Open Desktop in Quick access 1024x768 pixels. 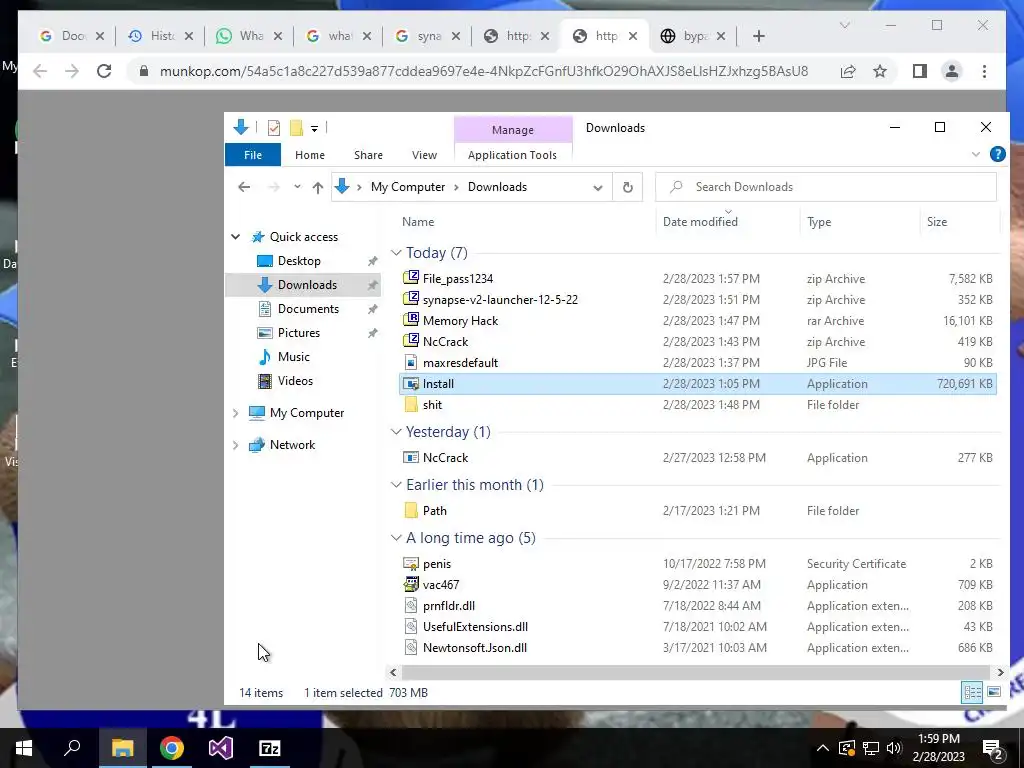(x=298, y=261)
